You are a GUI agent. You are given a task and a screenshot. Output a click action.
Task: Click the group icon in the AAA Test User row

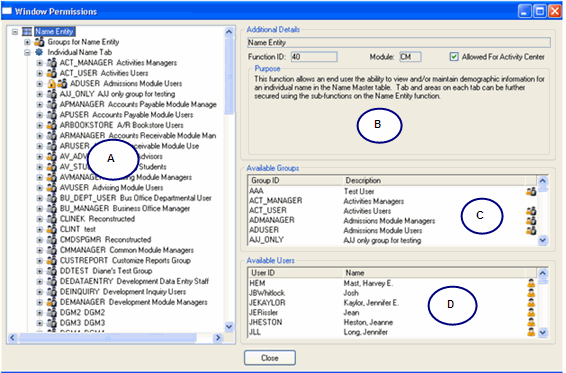click(x=531, y=192)
